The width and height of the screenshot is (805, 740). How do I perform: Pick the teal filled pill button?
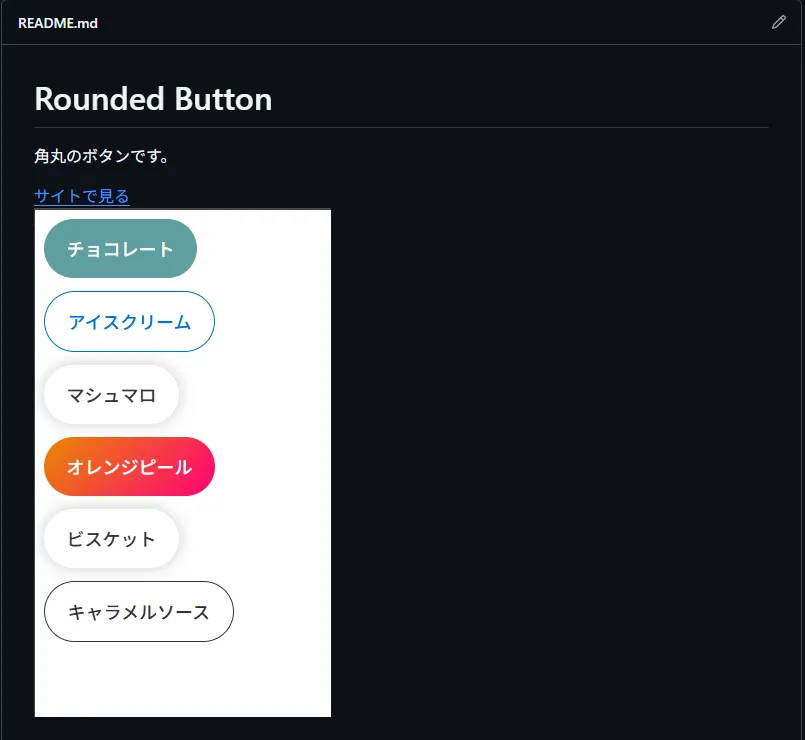(x=120, y=249)
